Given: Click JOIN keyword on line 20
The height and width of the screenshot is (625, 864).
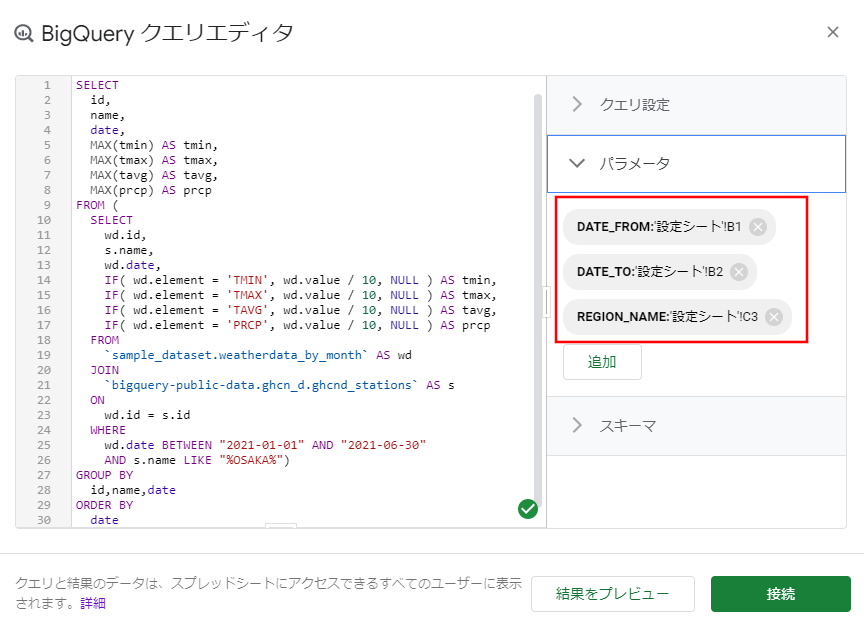Looking at the screenshot, I should click(x=105, y=370).
